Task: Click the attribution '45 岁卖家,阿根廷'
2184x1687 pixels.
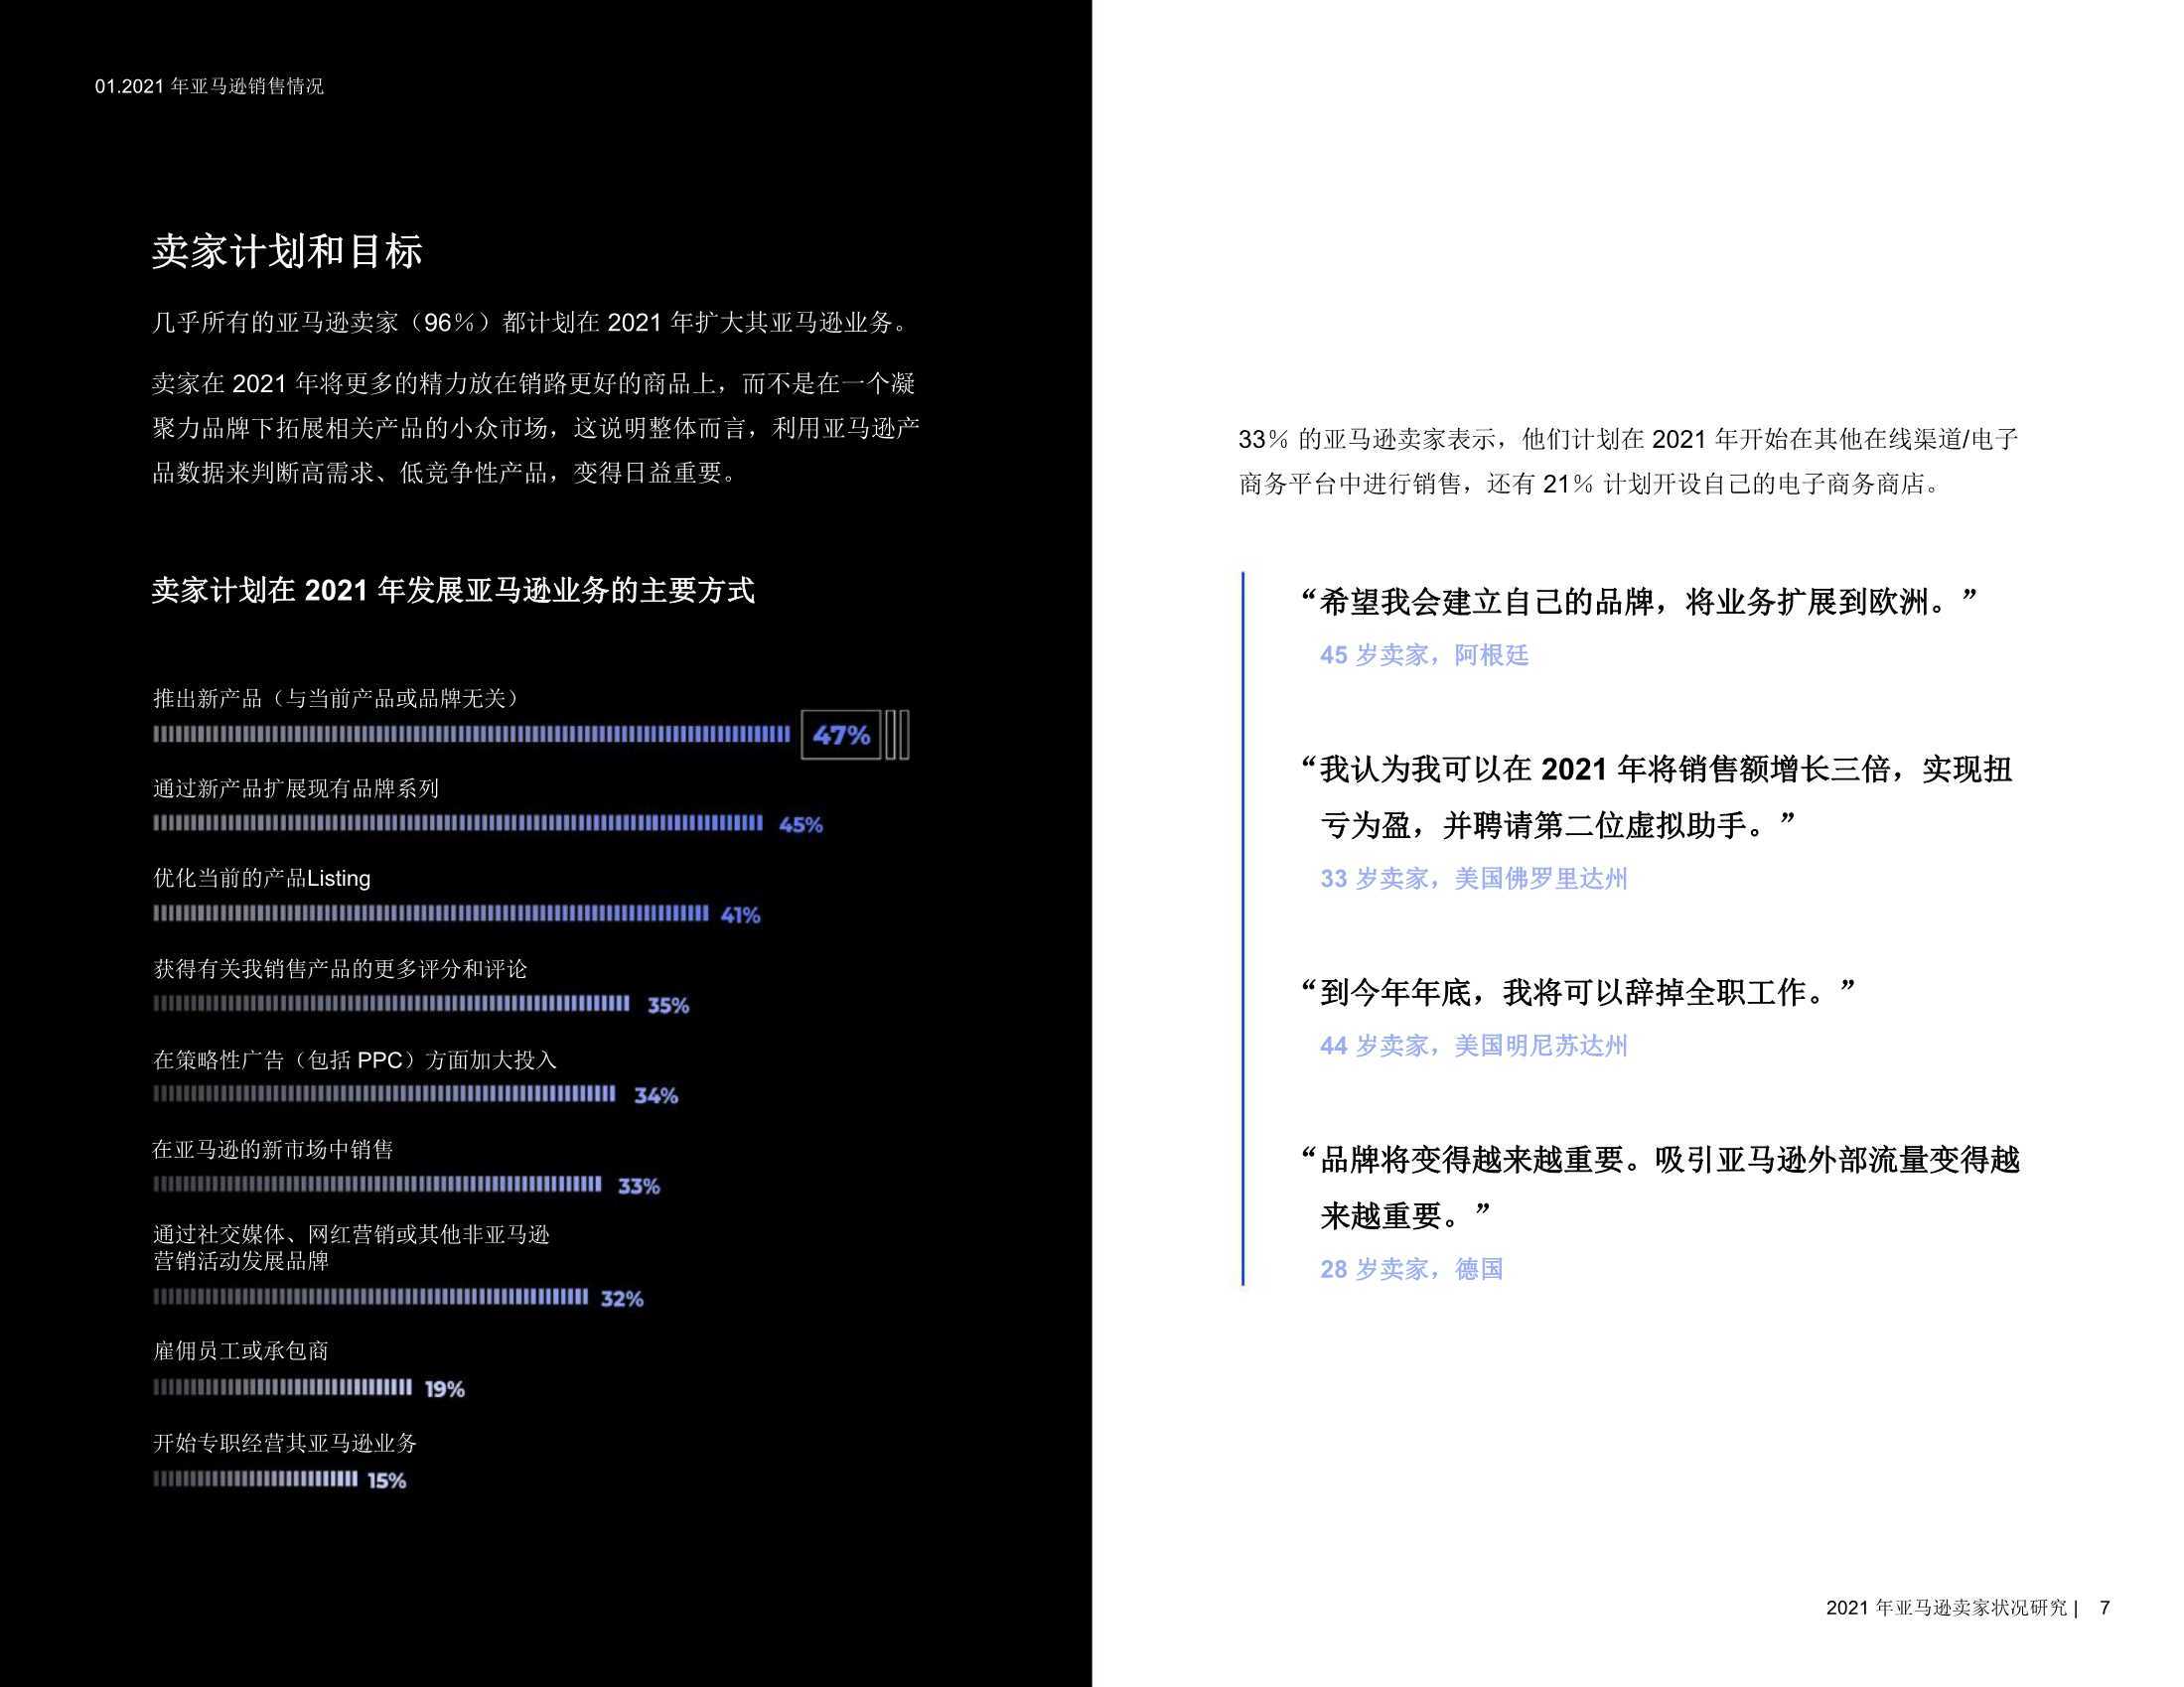Action: (x=1424, y=655)
